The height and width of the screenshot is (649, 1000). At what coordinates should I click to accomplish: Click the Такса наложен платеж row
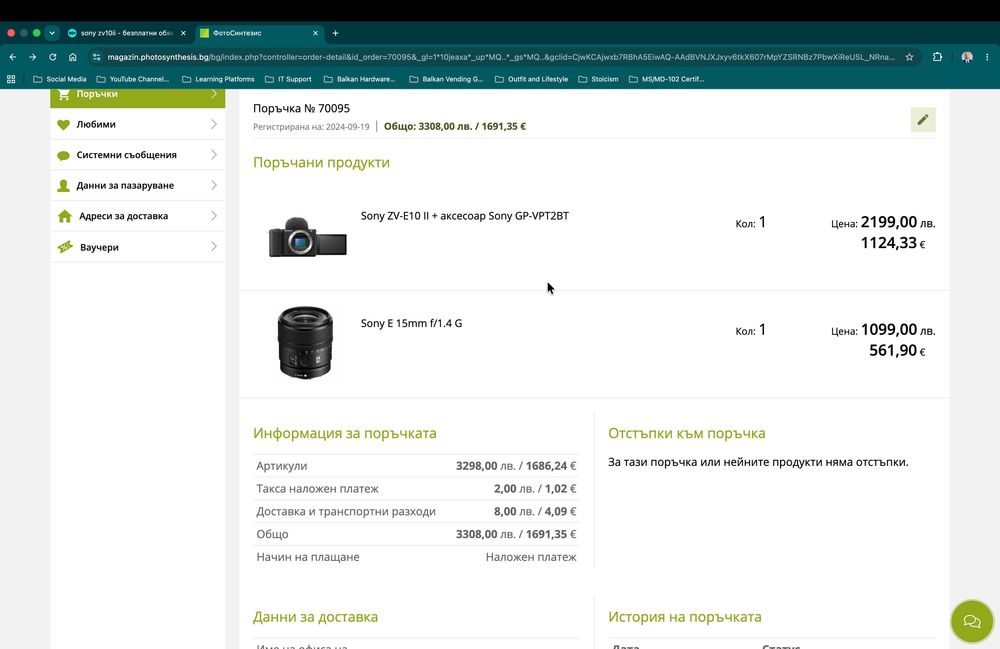[416, 489]
